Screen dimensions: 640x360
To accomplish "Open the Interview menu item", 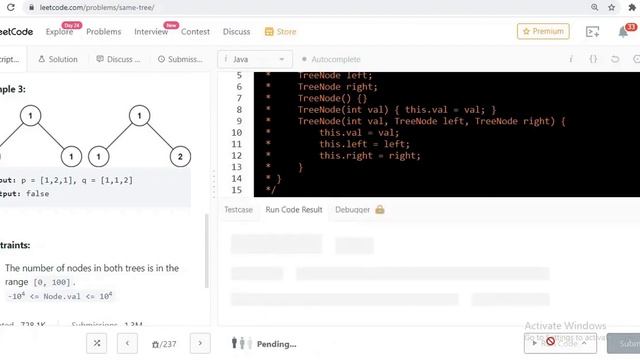I will click(151, 31).
